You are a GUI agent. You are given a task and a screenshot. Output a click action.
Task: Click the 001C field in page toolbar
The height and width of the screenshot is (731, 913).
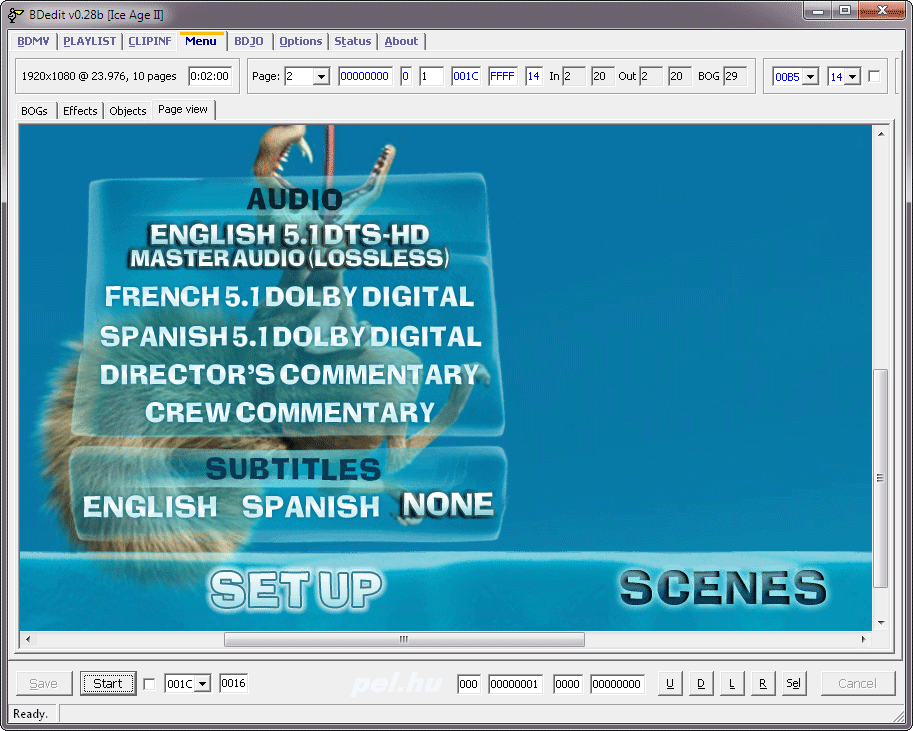[466, 76]
